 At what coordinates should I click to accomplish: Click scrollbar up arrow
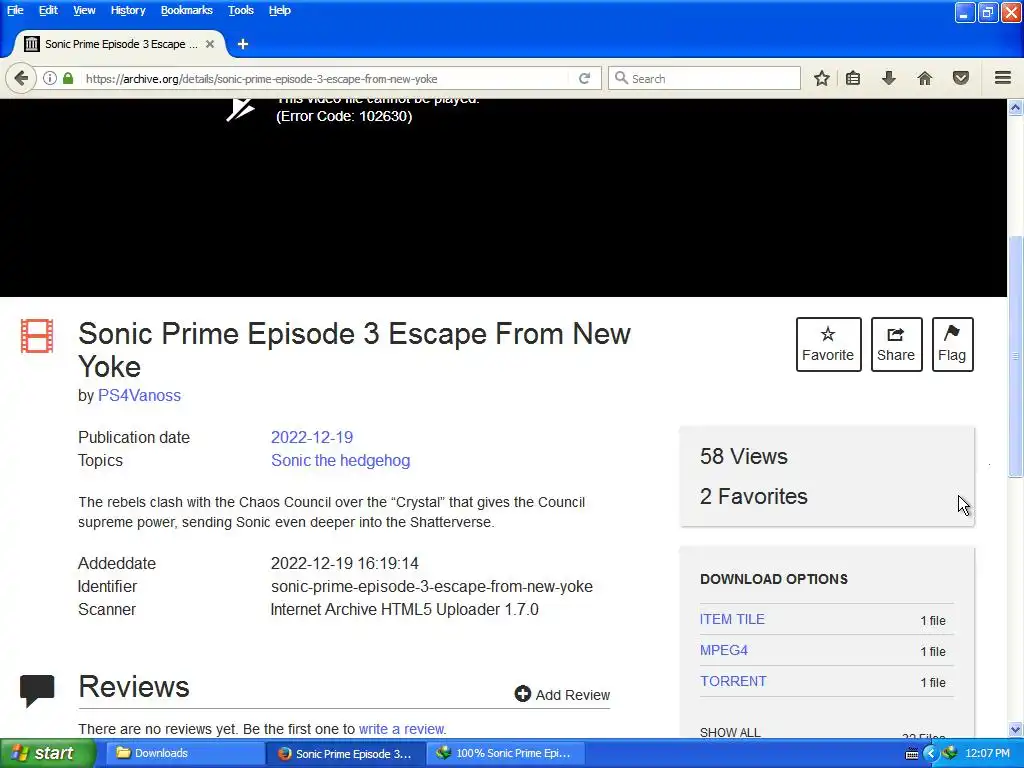point(1016,107)
